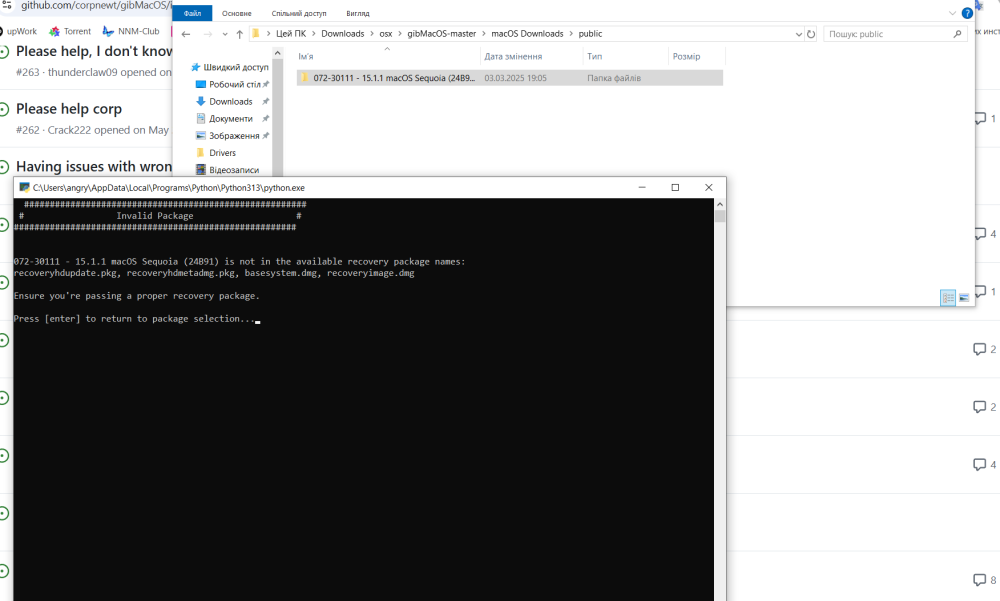Open NNM-Club bookmark in browser
The height and width of the screenshot is (601, 1000).
[131, 31]
